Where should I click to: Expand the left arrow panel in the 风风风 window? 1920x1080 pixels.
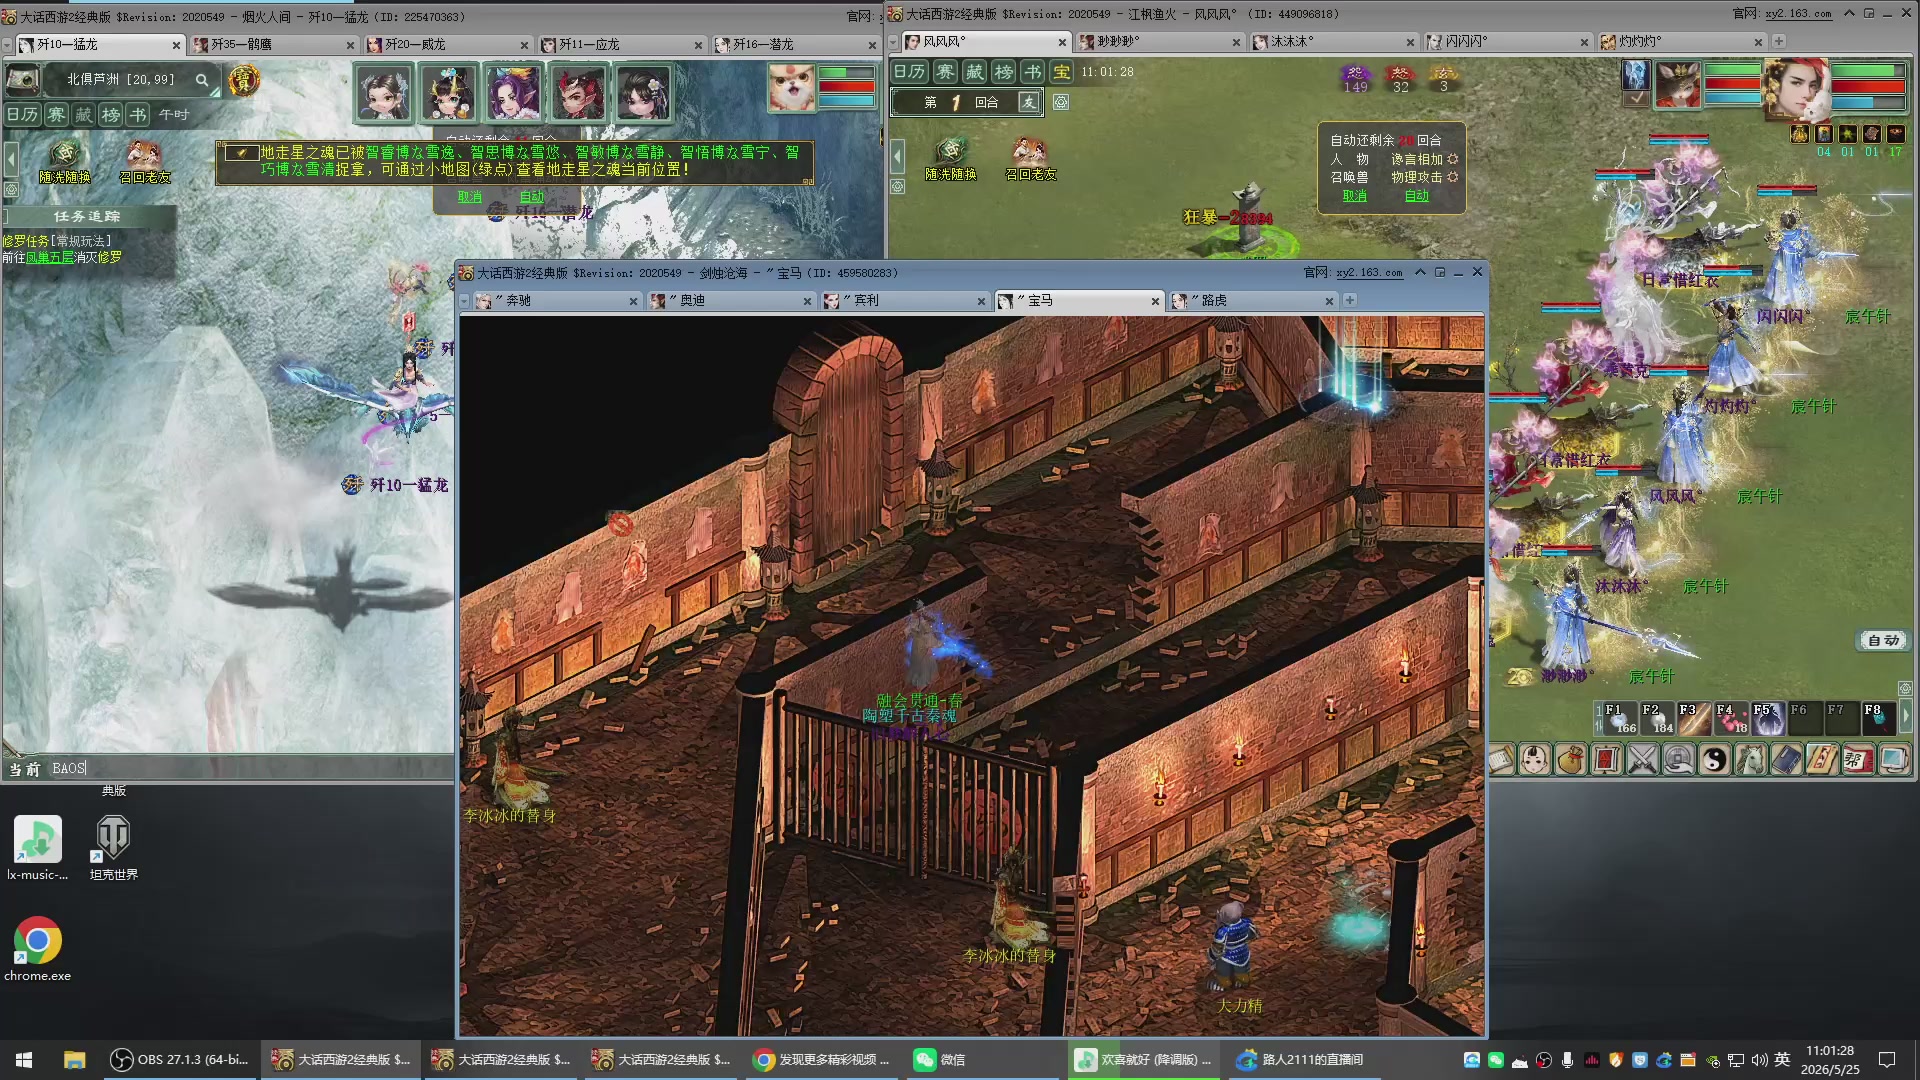point(897,156)
